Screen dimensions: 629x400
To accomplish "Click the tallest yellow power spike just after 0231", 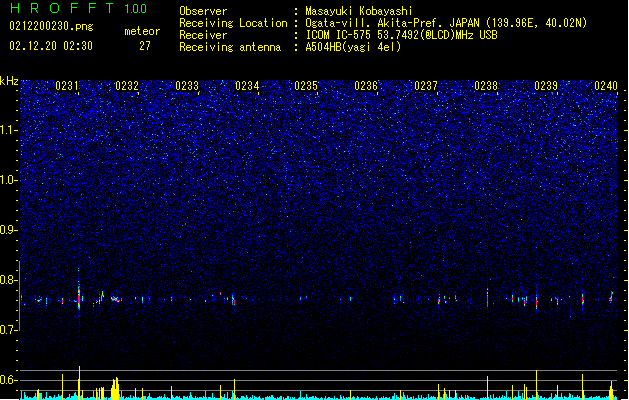I will 79,382.
